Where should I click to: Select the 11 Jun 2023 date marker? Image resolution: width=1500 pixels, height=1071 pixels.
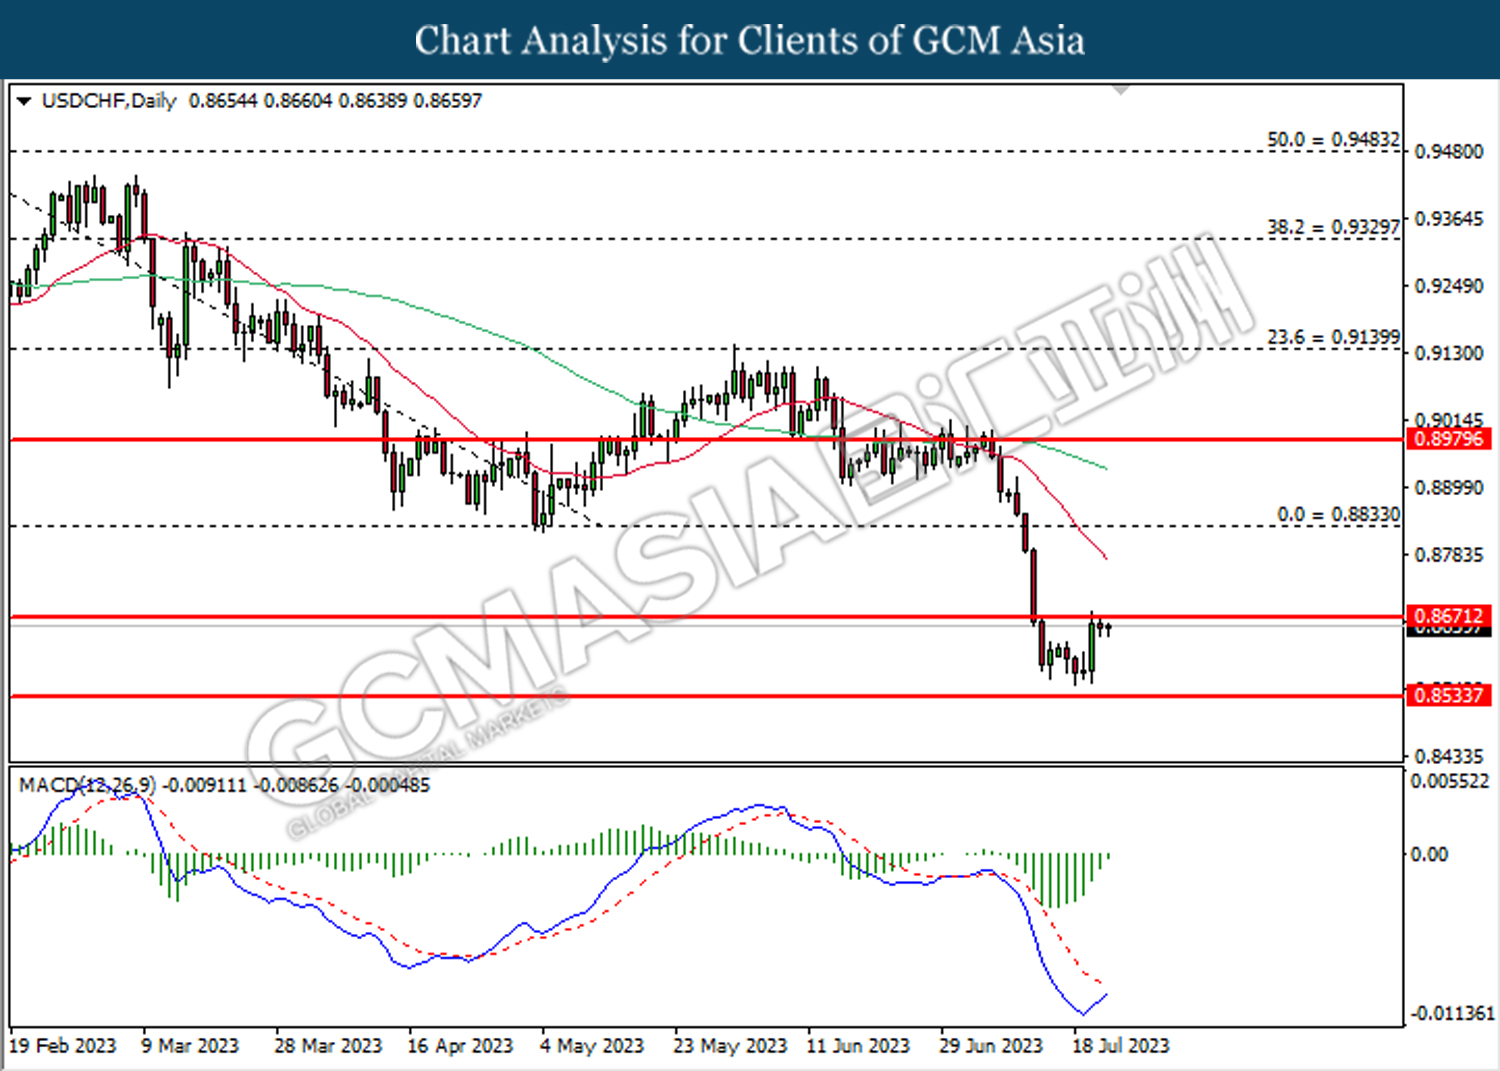(858, 1046)
